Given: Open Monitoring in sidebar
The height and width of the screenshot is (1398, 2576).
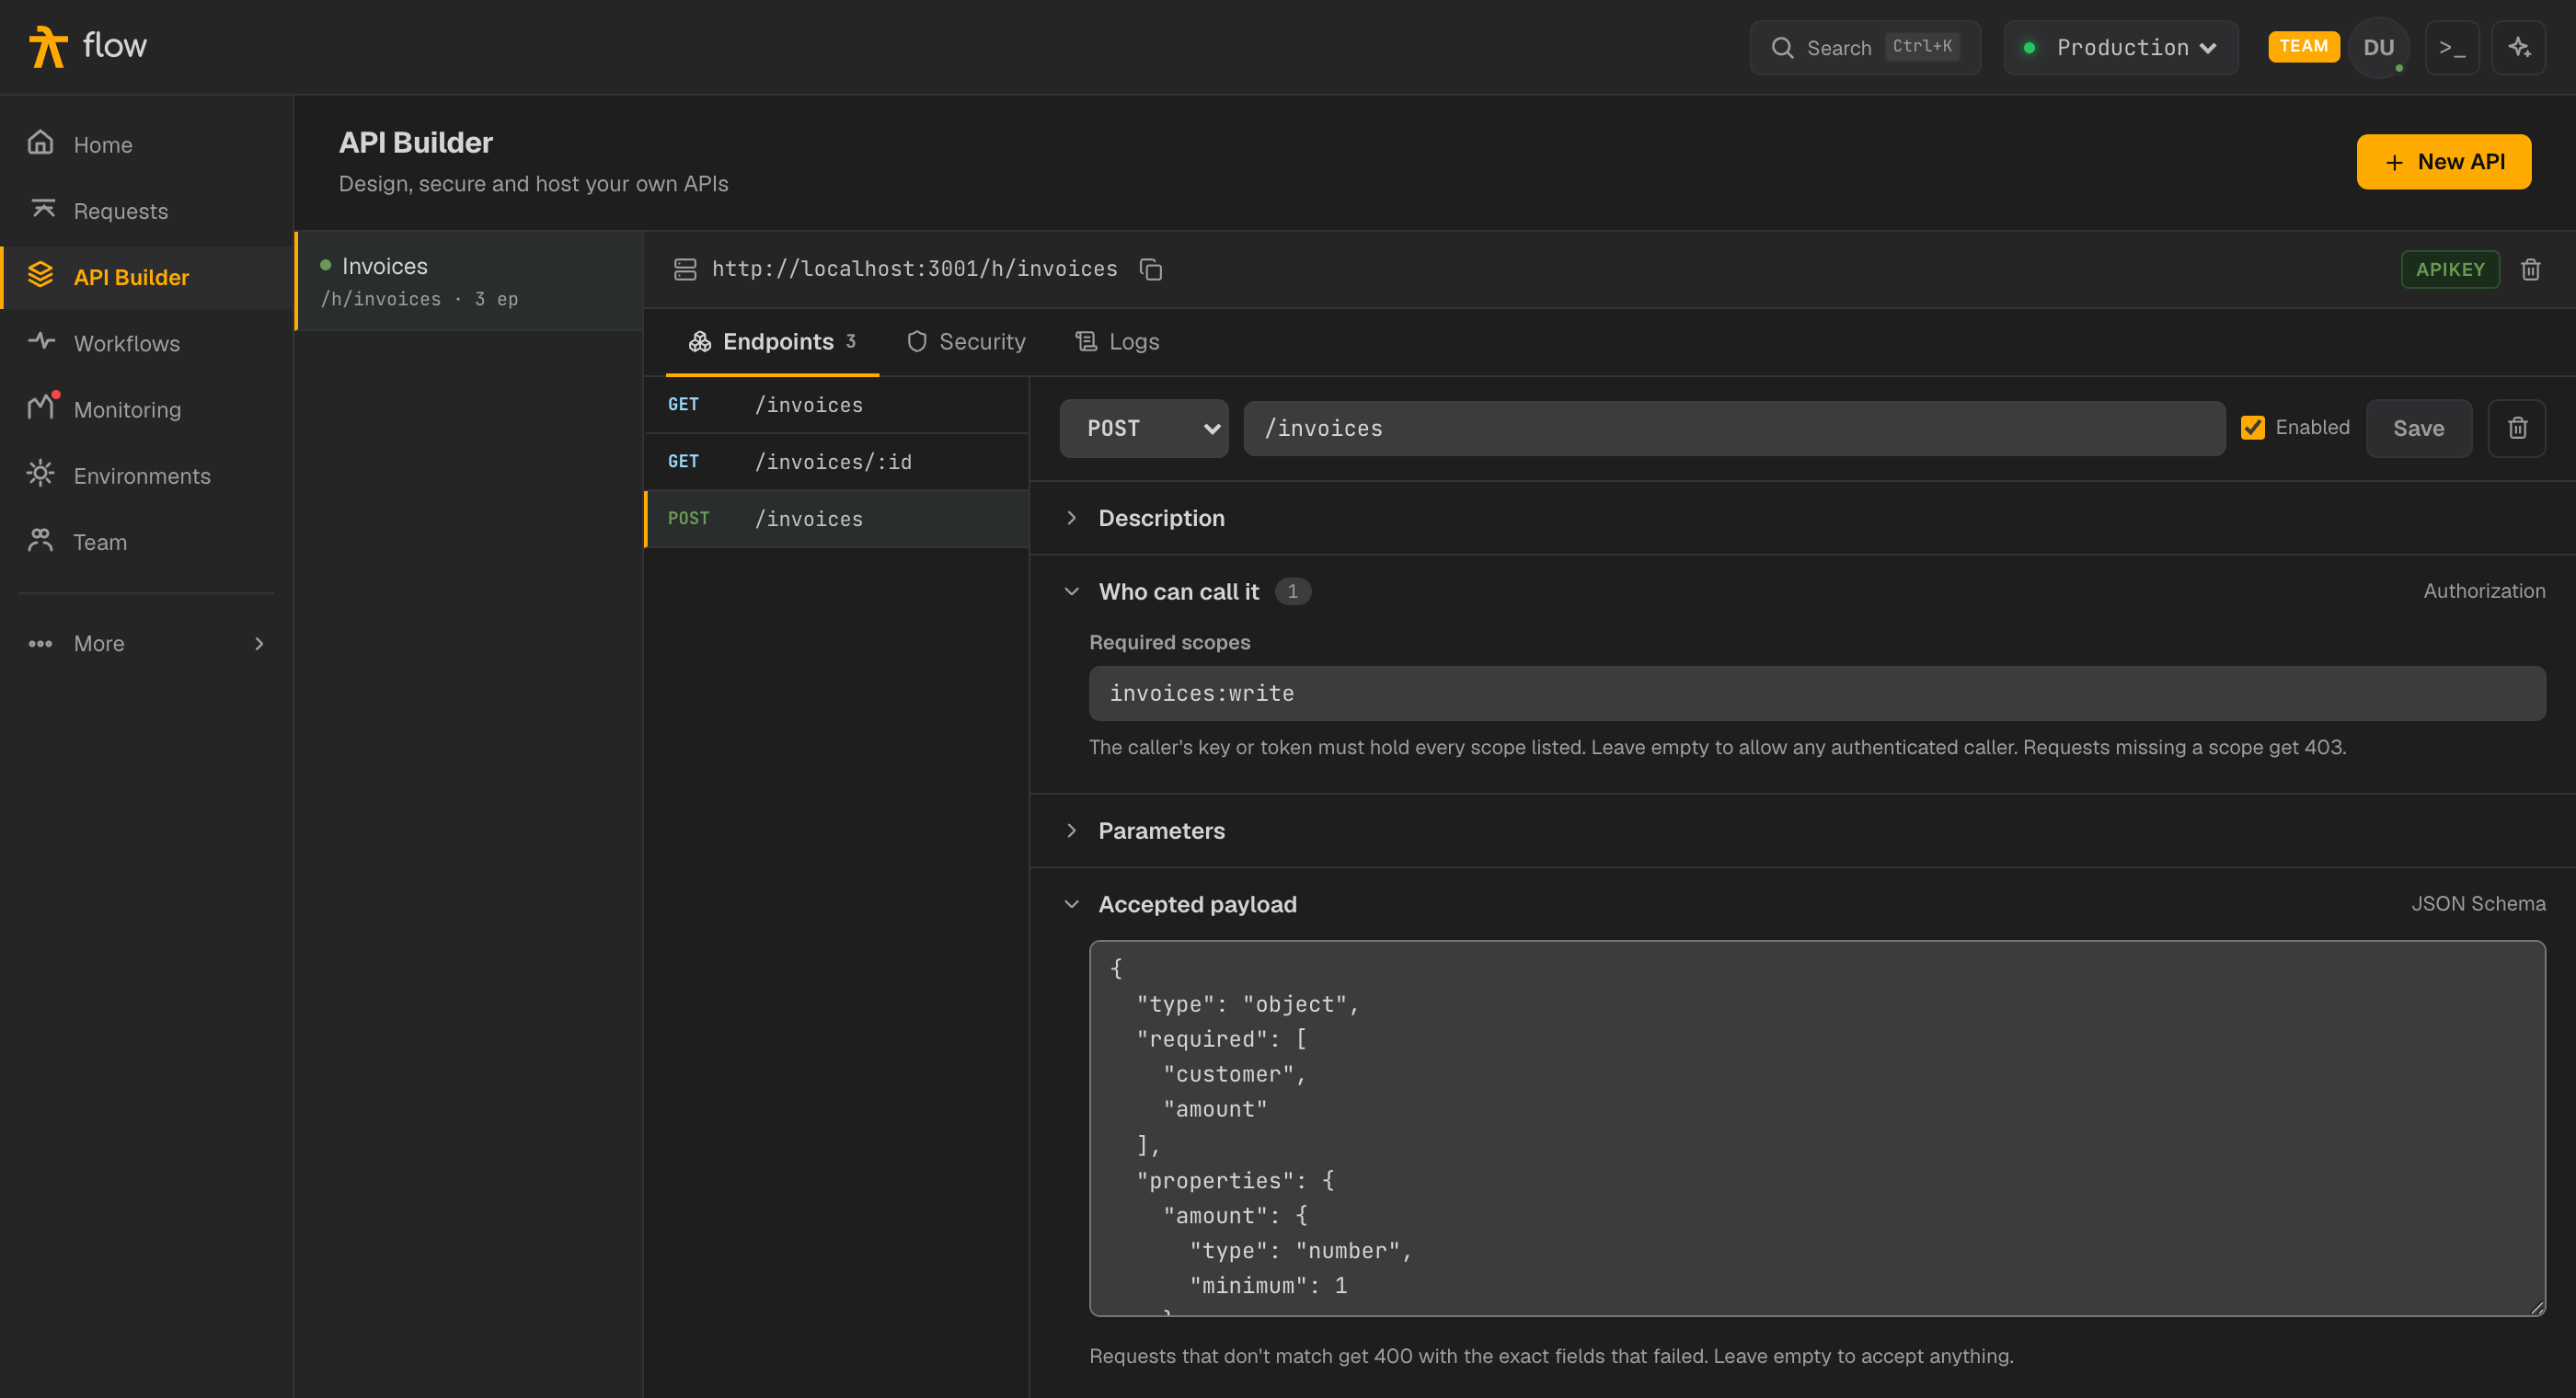Looking at the screenshot, I should (x=146, y=409).
